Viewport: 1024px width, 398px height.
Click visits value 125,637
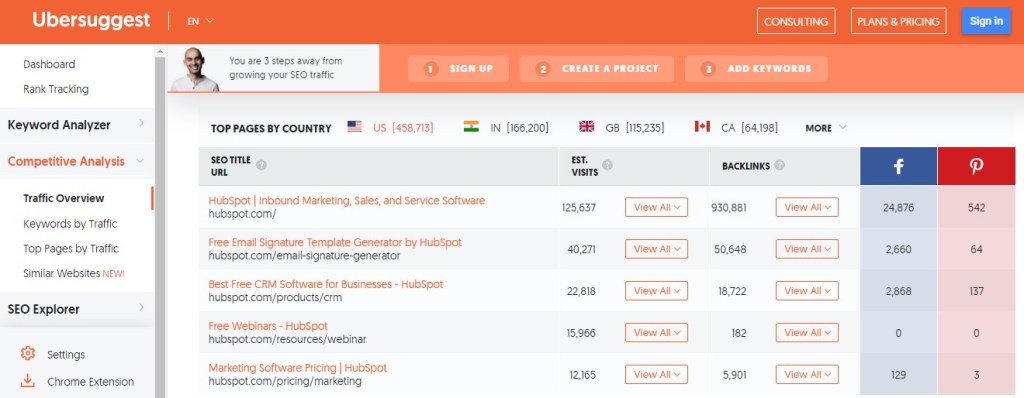(579, 208)
